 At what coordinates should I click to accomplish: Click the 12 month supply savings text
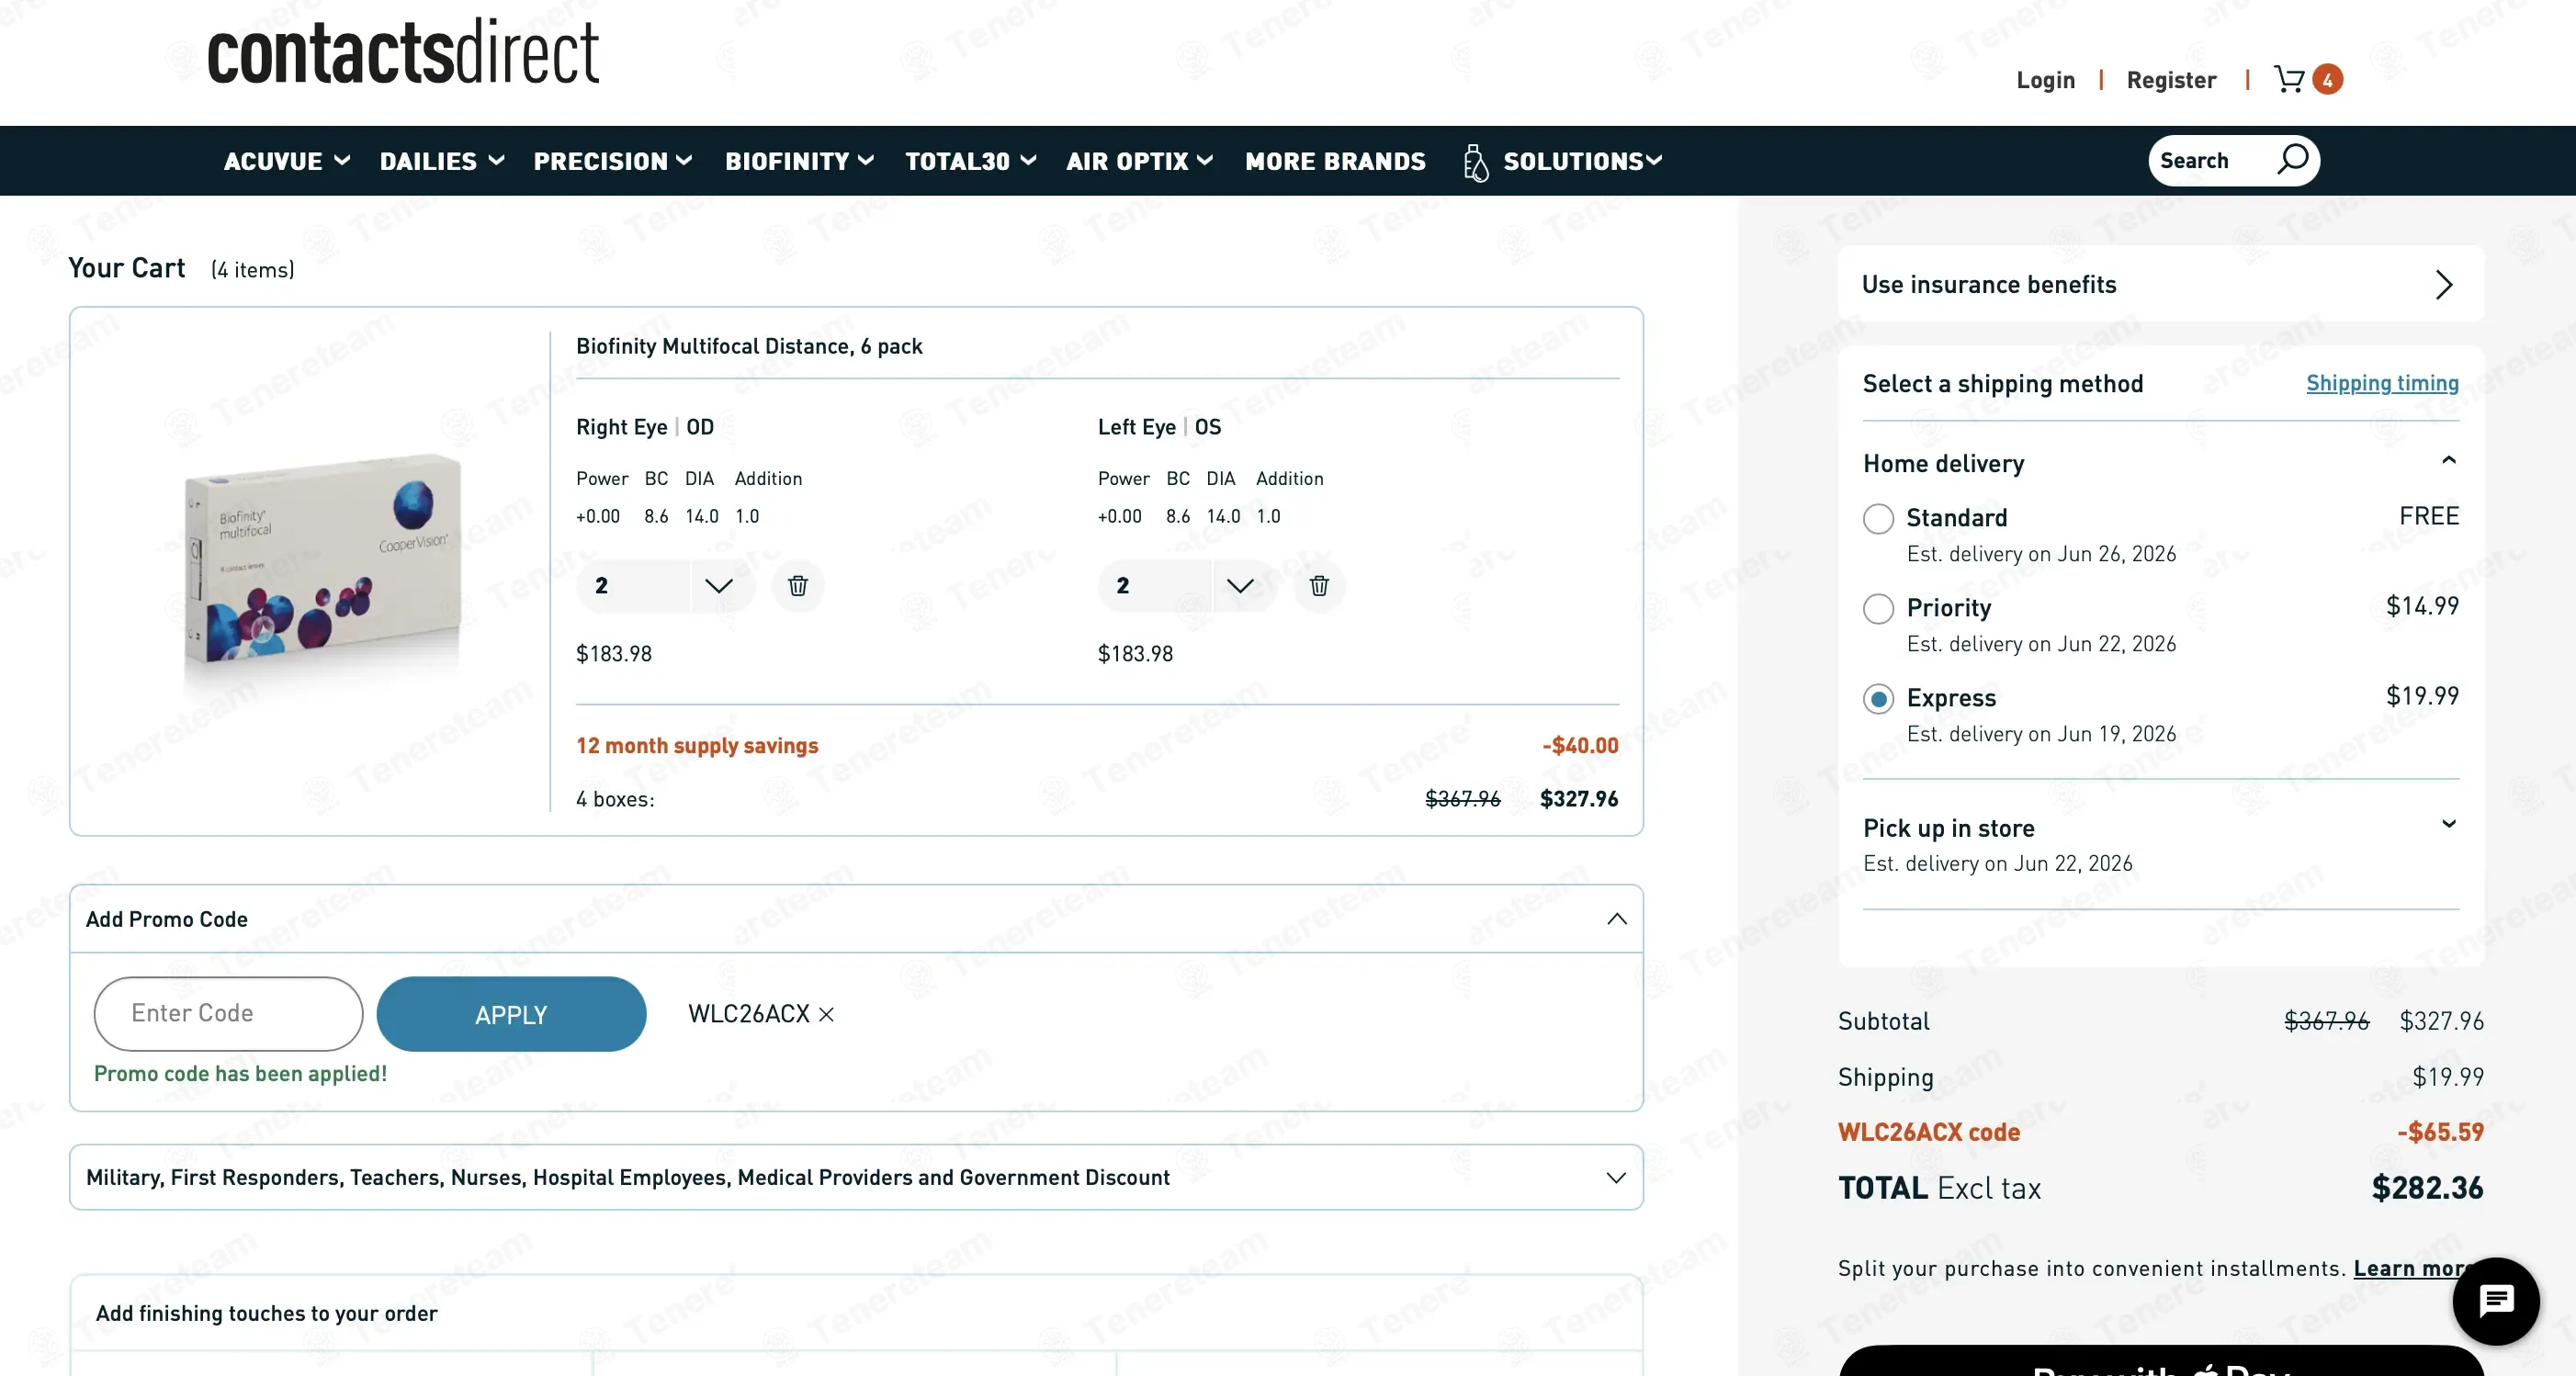(697, 746)
